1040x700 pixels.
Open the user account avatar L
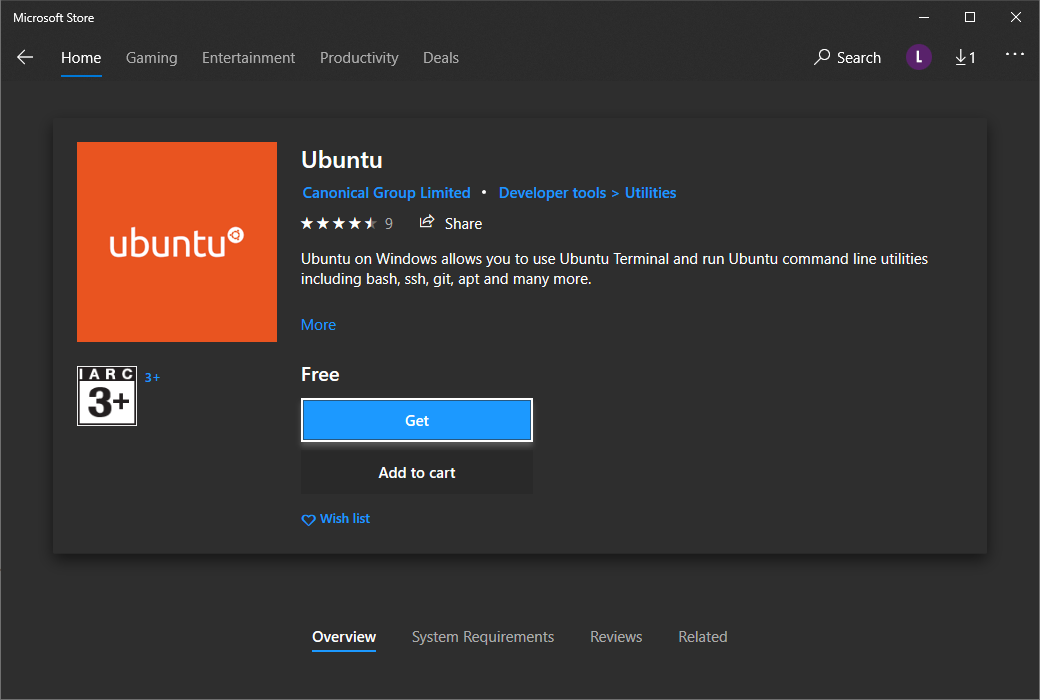(918, 57)
